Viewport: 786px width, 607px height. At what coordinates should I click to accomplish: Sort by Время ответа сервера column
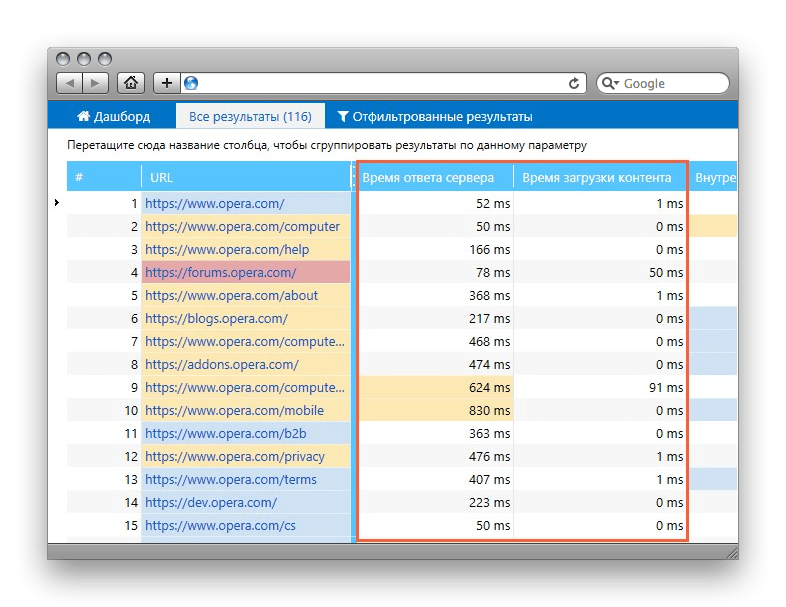435,177
